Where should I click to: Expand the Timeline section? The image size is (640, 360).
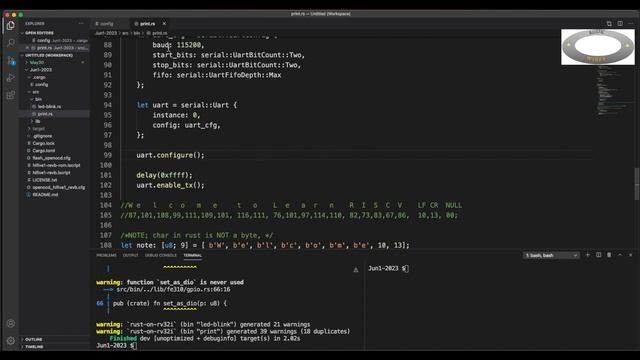coord(34,347)
